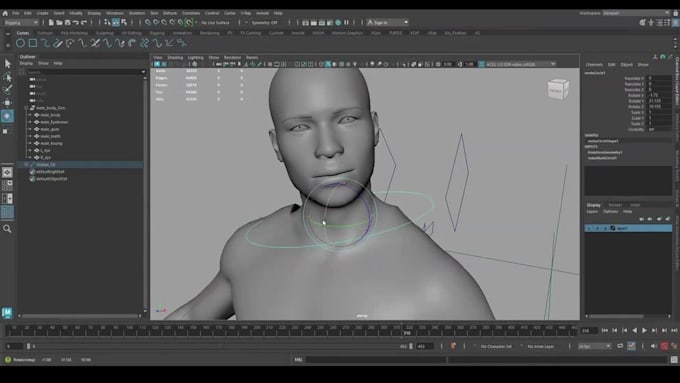
Task: Open the Channels menu in Channel Box
Action: click(594, 65)
